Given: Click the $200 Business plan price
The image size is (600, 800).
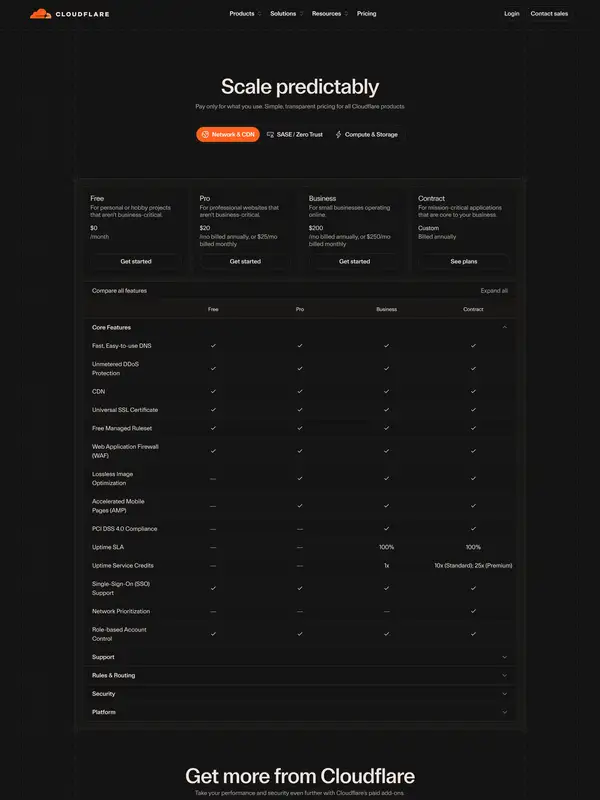Looking at the screenshot, I should (316, 228).
